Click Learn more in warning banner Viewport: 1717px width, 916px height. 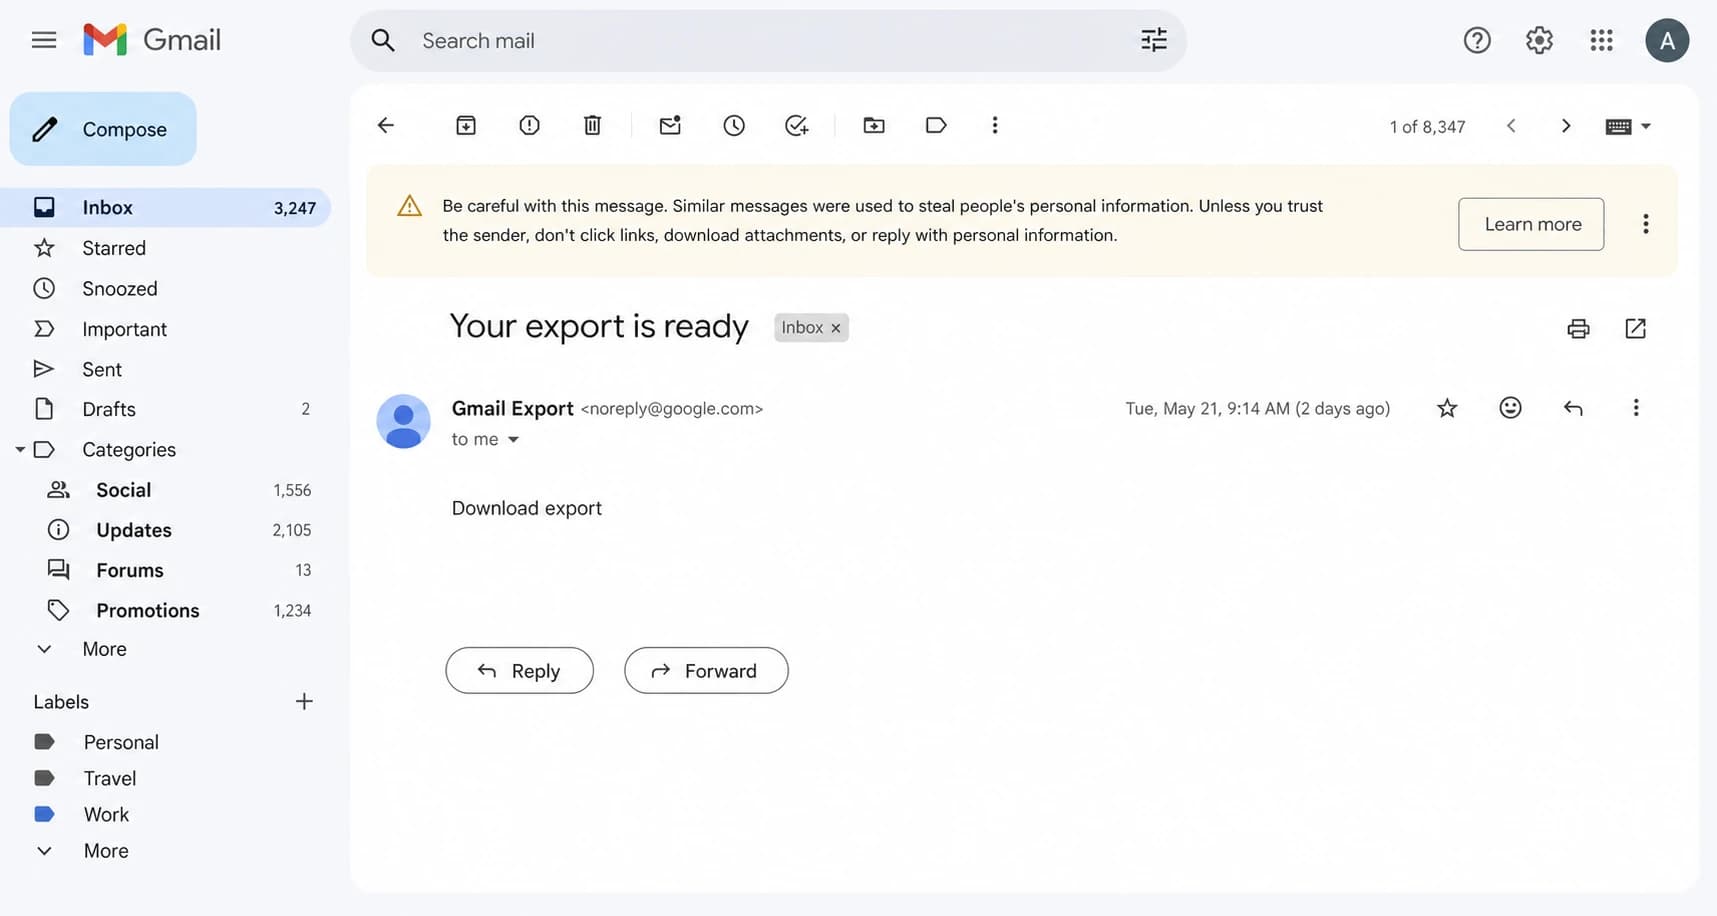1531,224
